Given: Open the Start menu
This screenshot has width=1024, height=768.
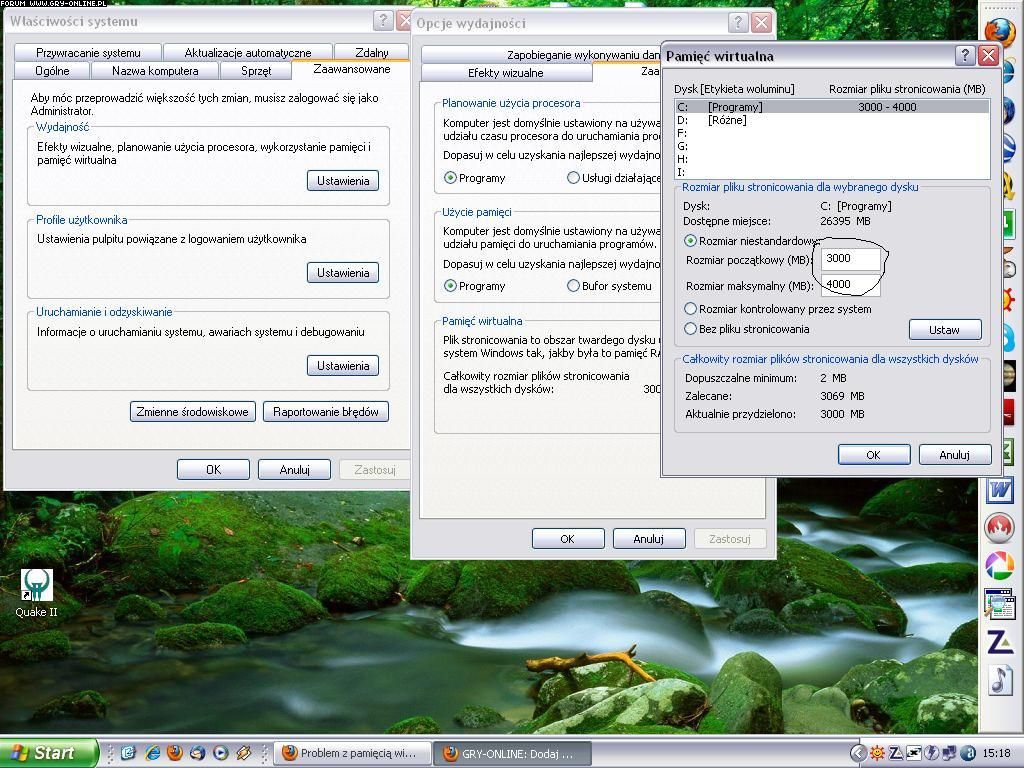Looking at the screenshot, I should click(x=48, y=753).
